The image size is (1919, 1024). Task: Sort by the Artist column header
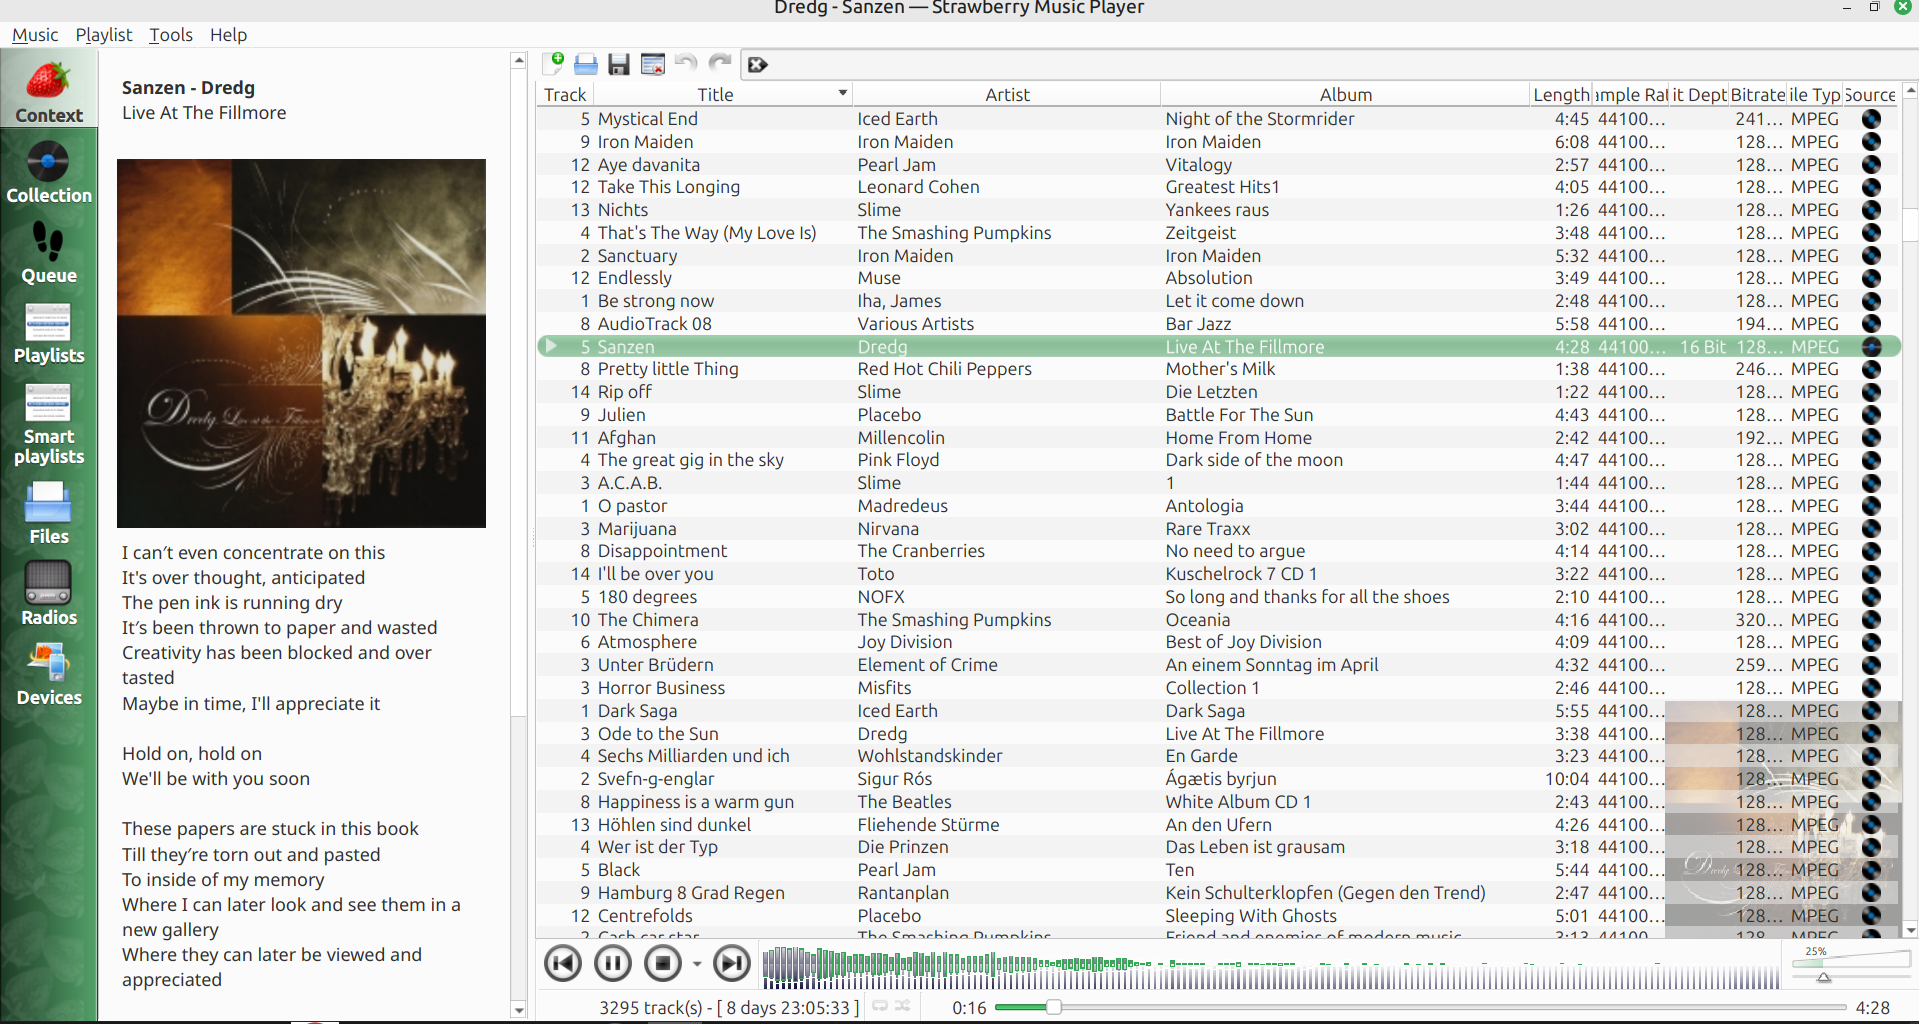pos(1007,94)
